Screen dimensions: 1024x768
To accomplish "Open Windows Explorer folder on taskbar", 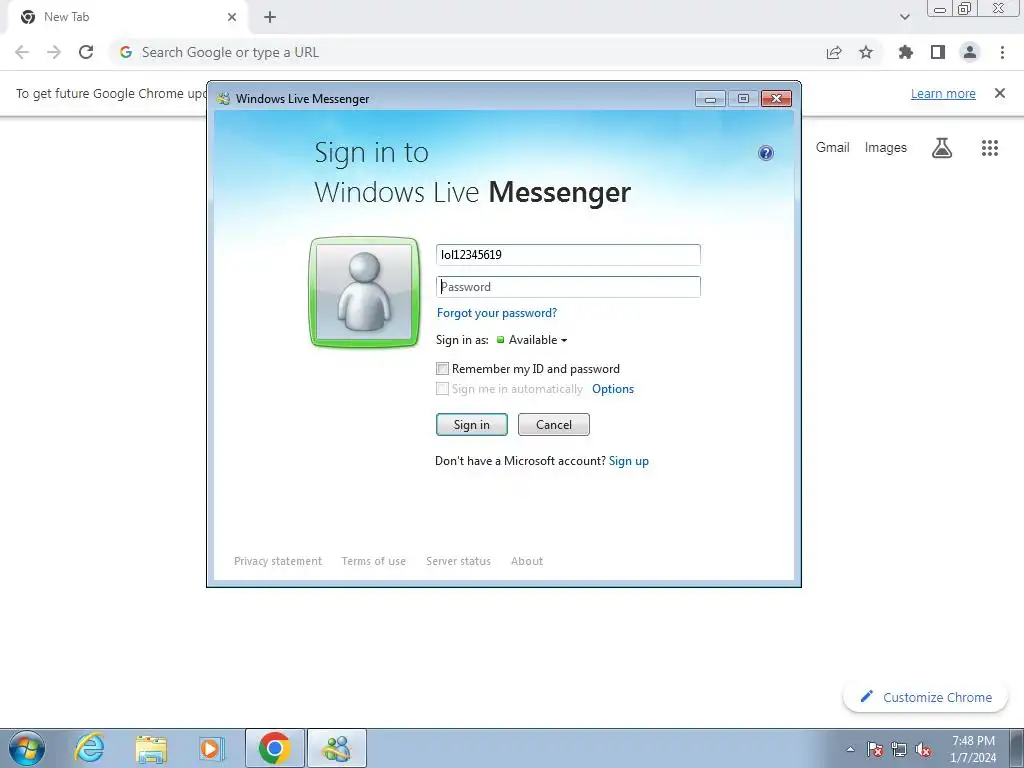I will pos(151,748).
